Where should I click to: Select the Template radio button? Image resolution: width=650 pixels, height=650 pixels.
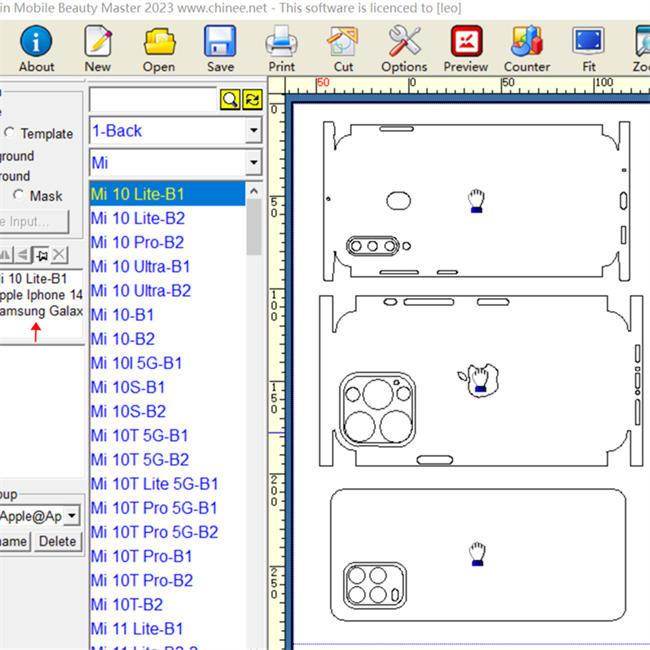[x=10, y=133]
